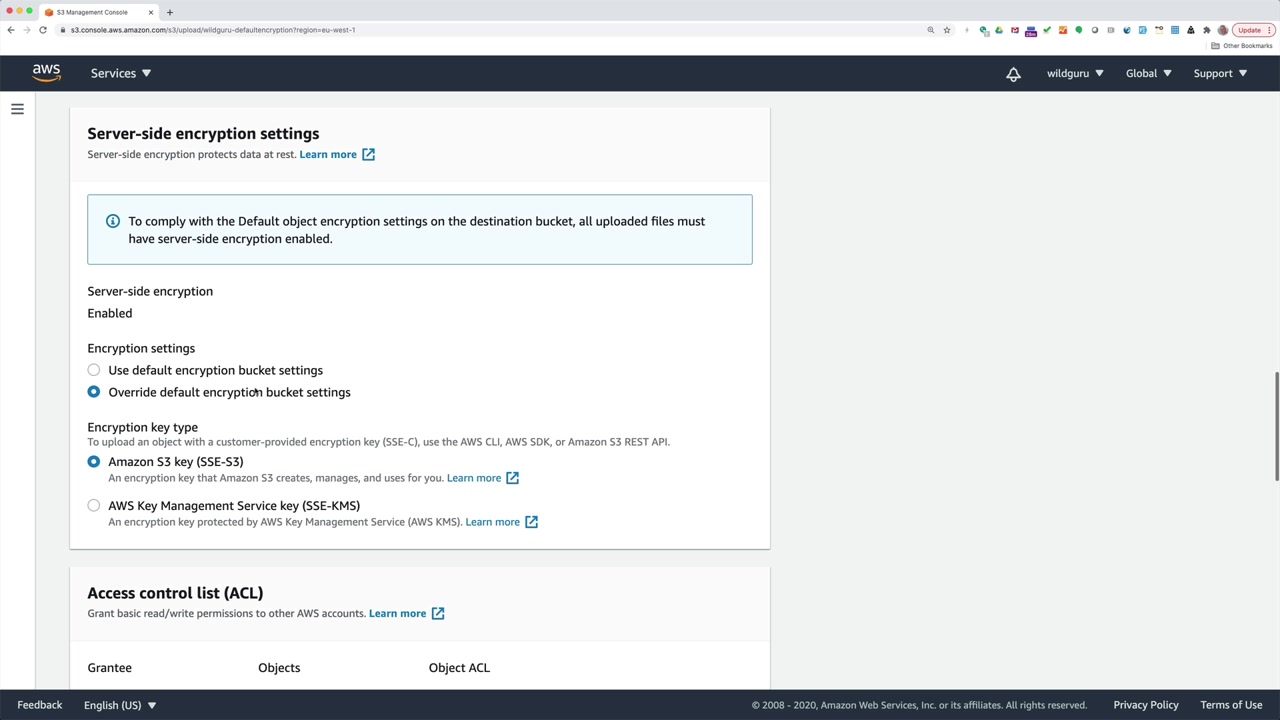Open the notifications bell
1280x720 pixels.
[1013, 74]
